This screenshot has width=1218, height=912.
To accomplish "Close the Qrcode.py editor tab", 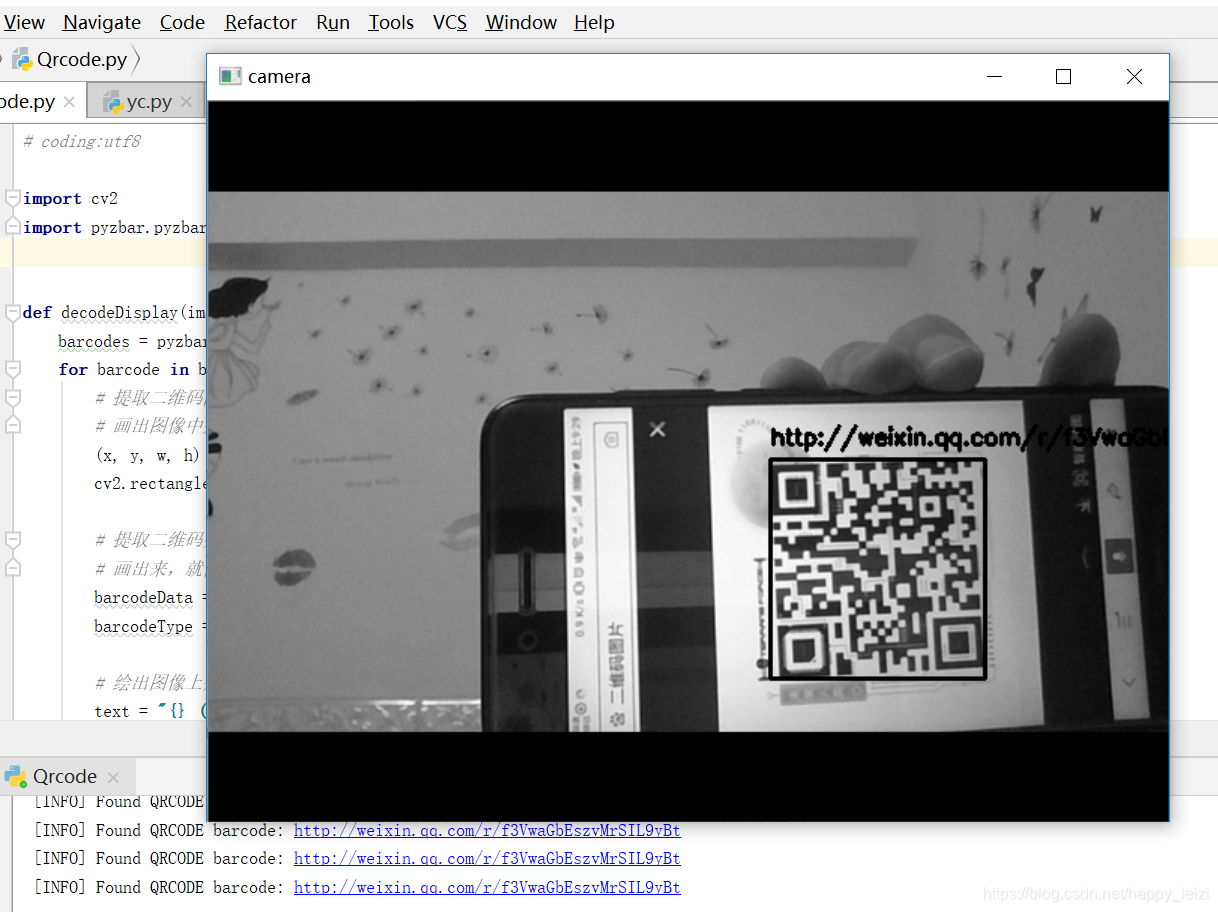I will click(x=69, y=102).
